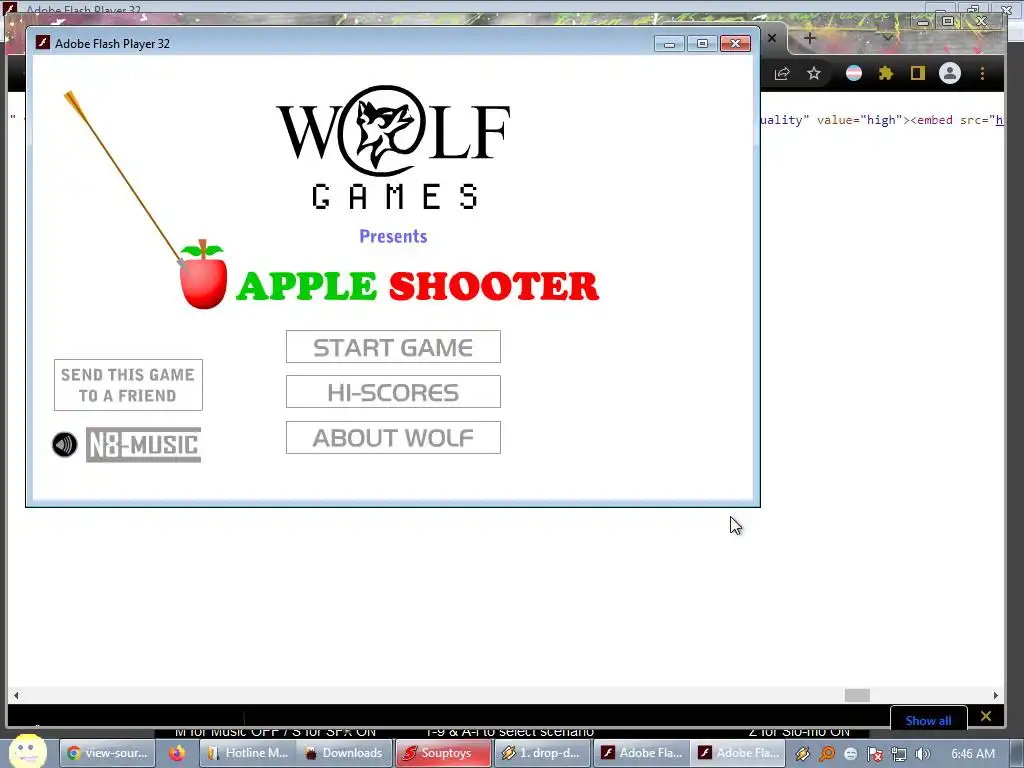Maximize the Flash Player 32 window
The image size is (1024, 768).
(703, 43)
